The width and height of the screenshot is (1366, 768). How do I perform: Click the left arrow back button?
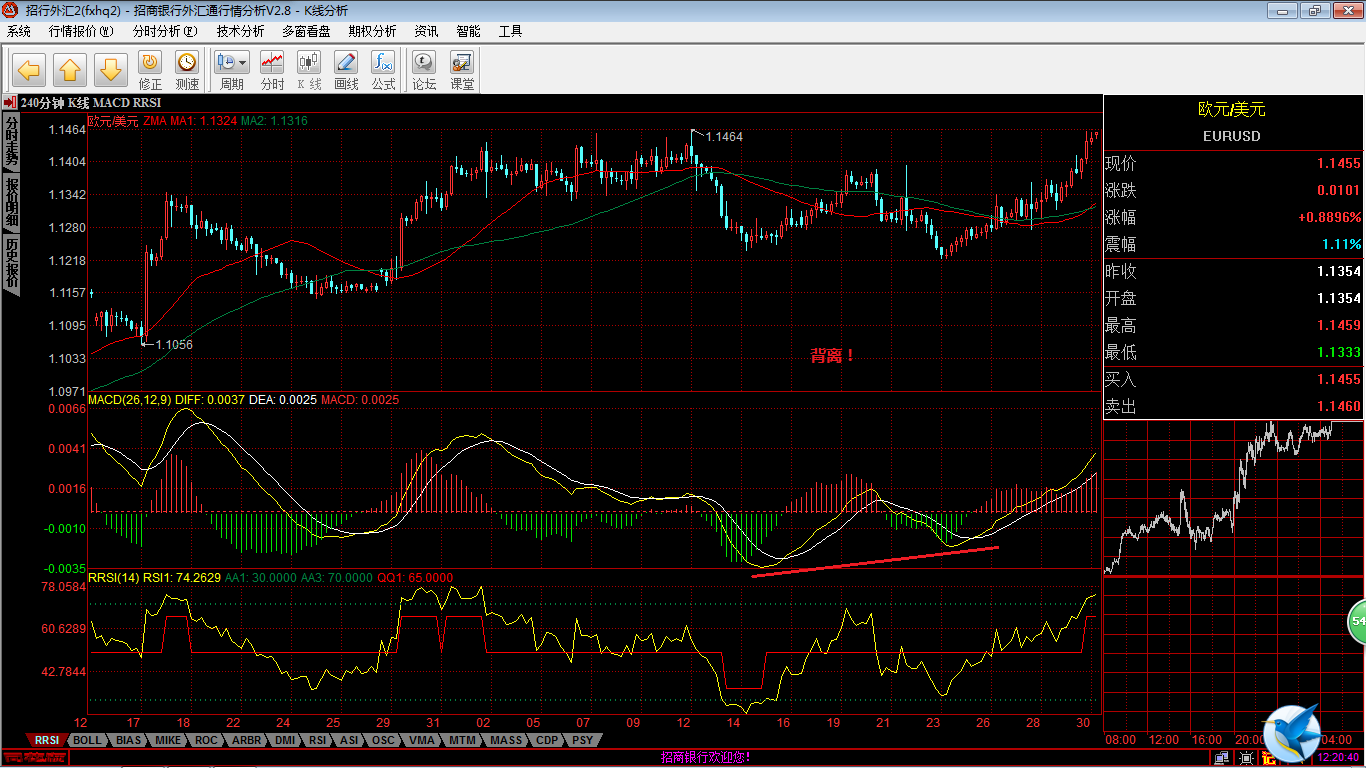(30, 70)
